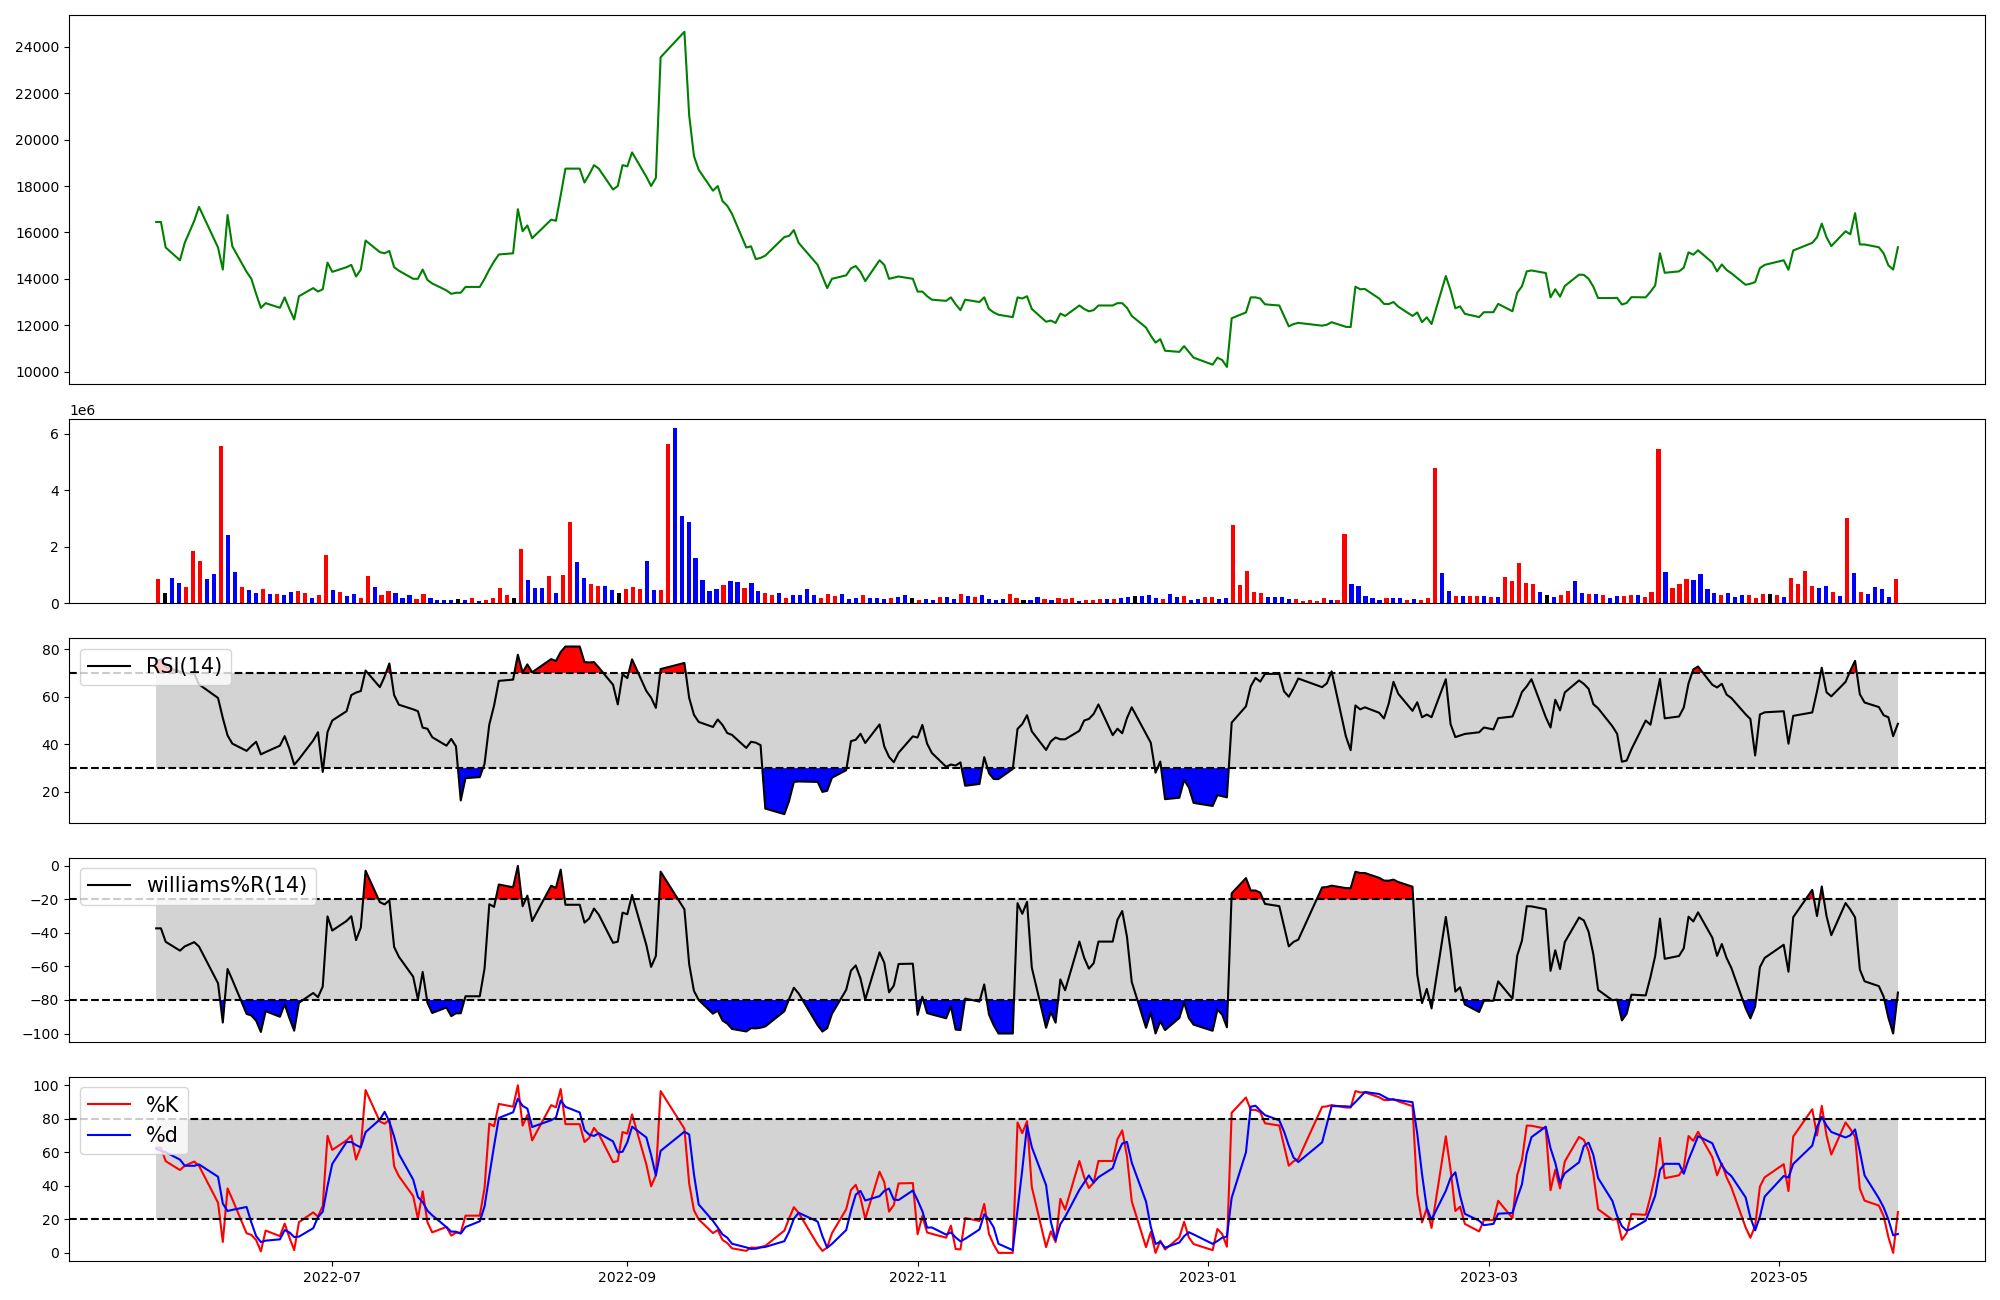Click the blue %d legend entry
This screenshot has width=2000, height=1300.
(x=161, y=1135)
